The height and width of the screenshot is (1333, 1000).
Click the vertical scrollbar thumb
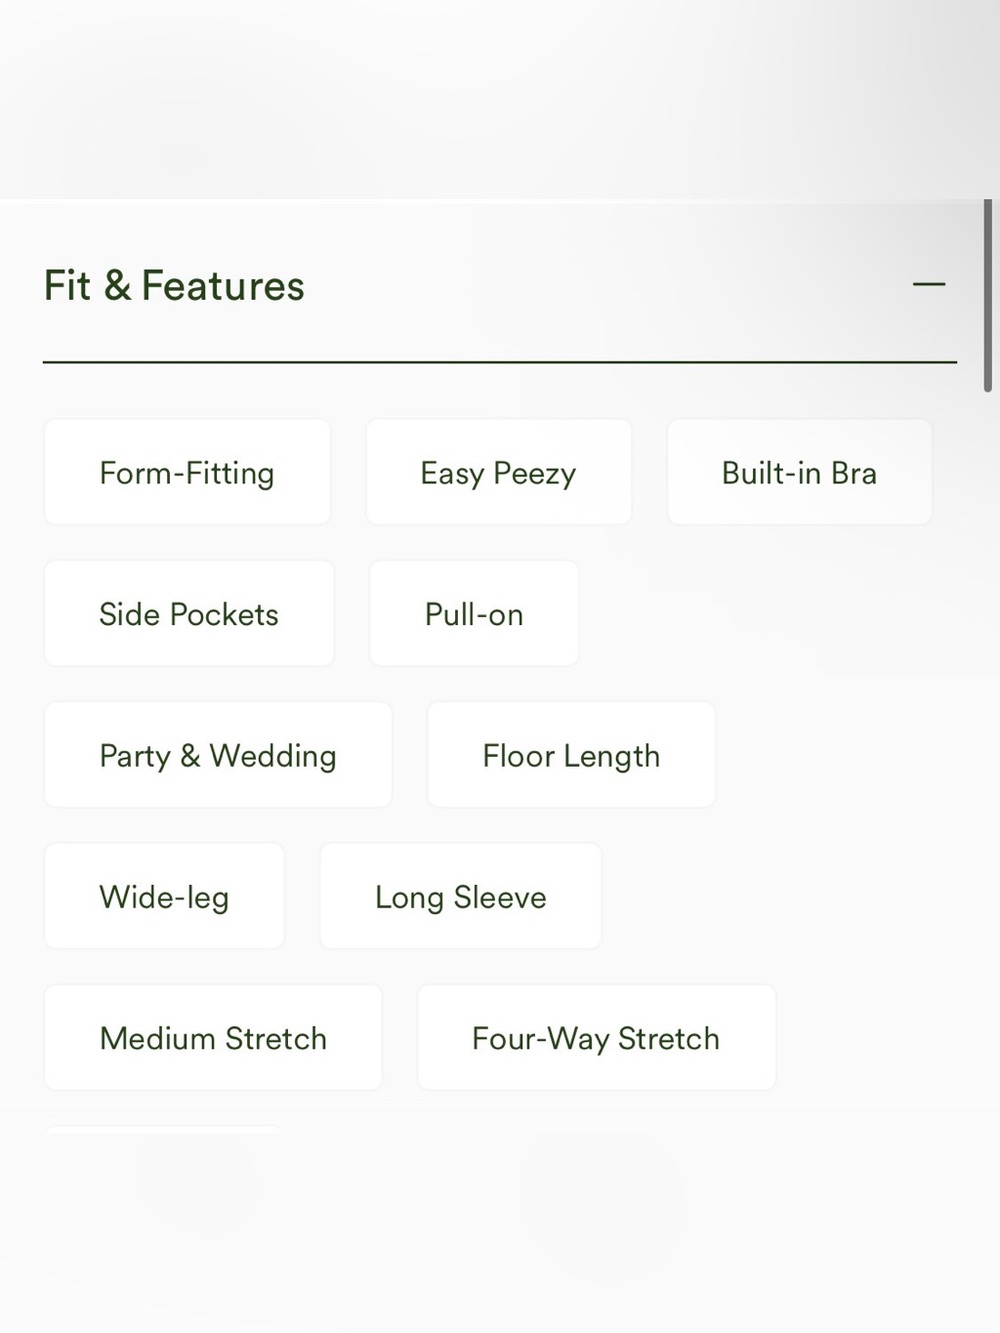tap(988, 295)
